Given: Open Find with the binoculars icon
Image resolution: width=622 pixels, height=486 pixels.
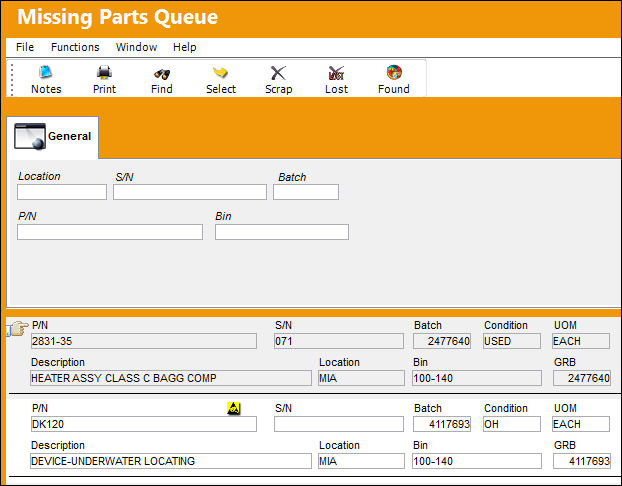Looking at the screenshot, I should pyautogui.click(x=162, y=73).
